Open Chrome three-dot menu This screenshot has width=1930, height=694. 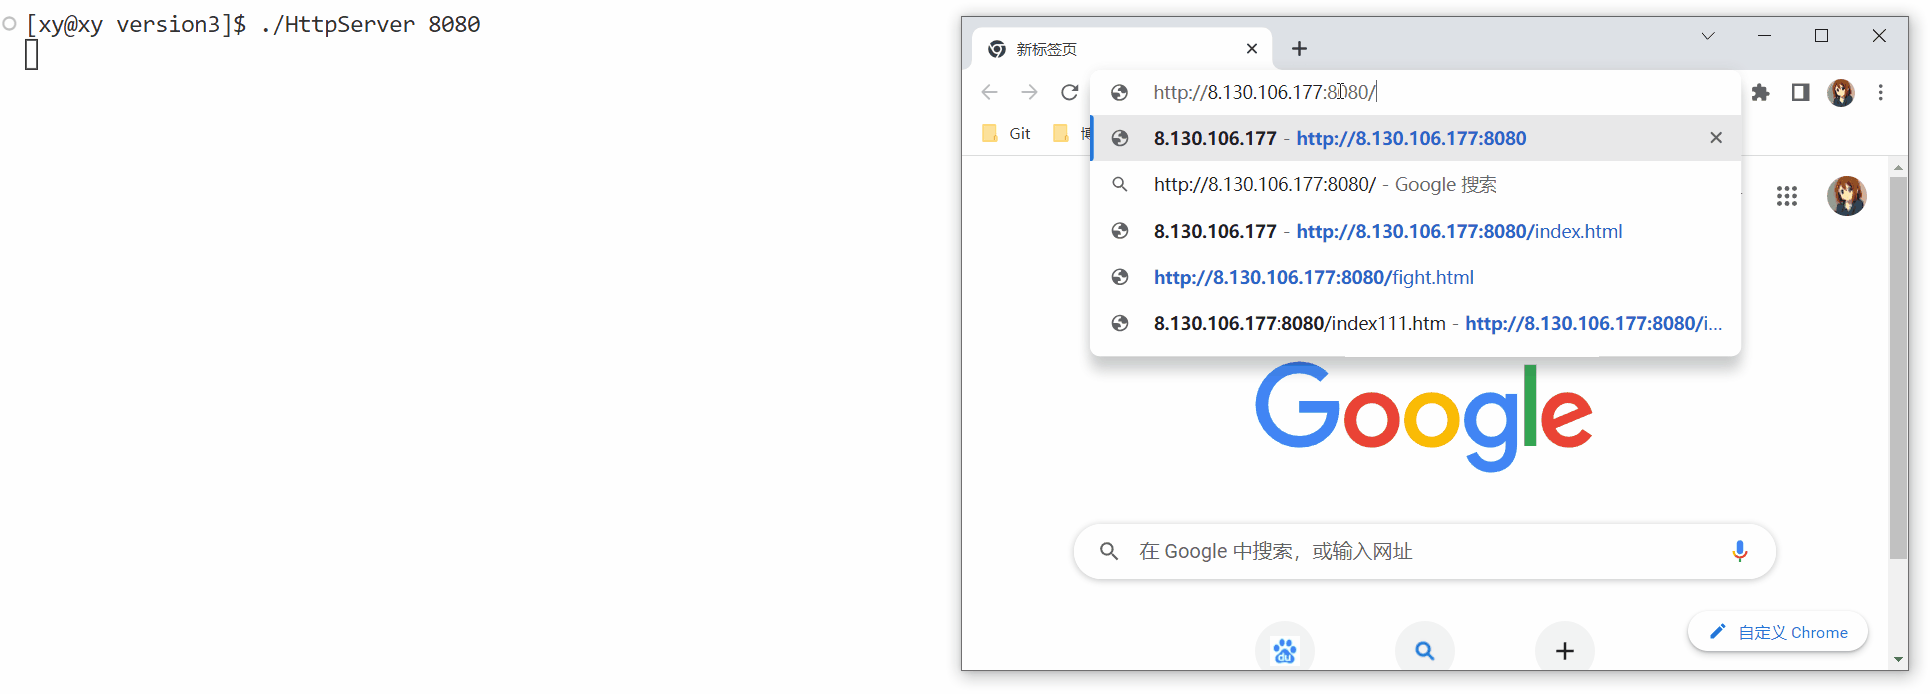pyautogui.click(x=1881, y=92)
